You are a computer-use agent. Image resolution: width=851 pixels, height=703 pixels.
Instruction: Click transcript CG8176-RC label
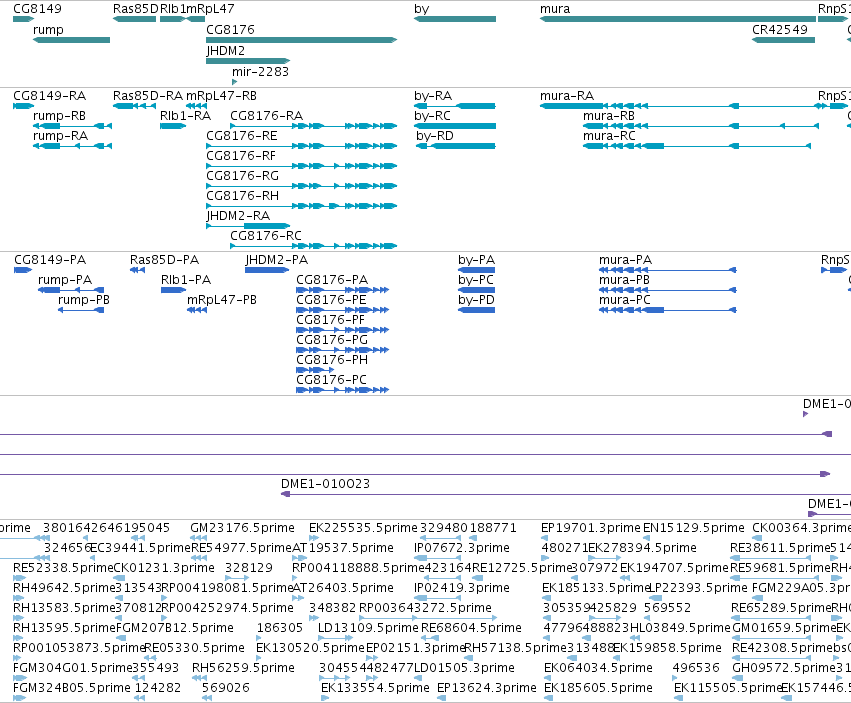[x=266, y=236]
